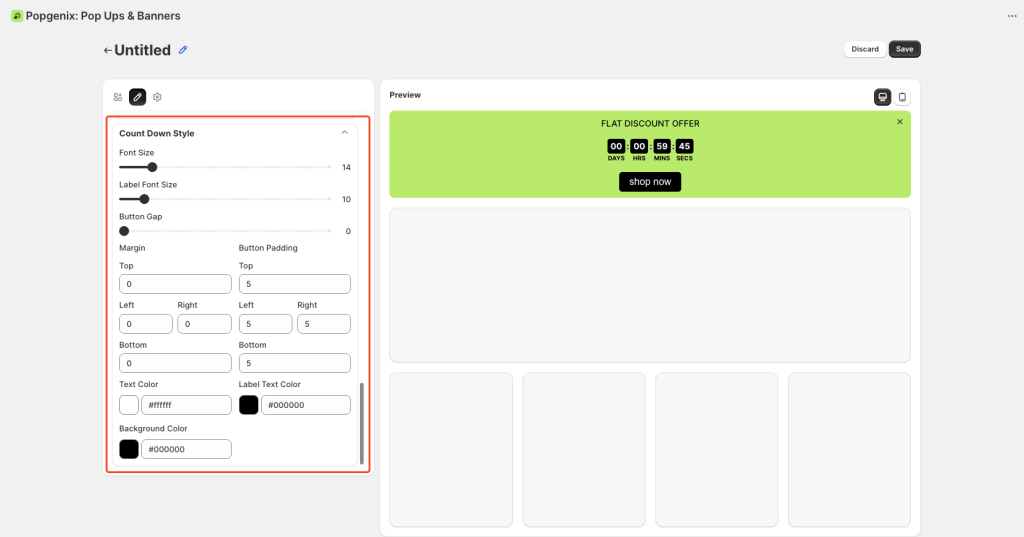Viewport: 1024px width, 537px height.
Task: Click the countdown HRS box
Action: click(639, 146)
